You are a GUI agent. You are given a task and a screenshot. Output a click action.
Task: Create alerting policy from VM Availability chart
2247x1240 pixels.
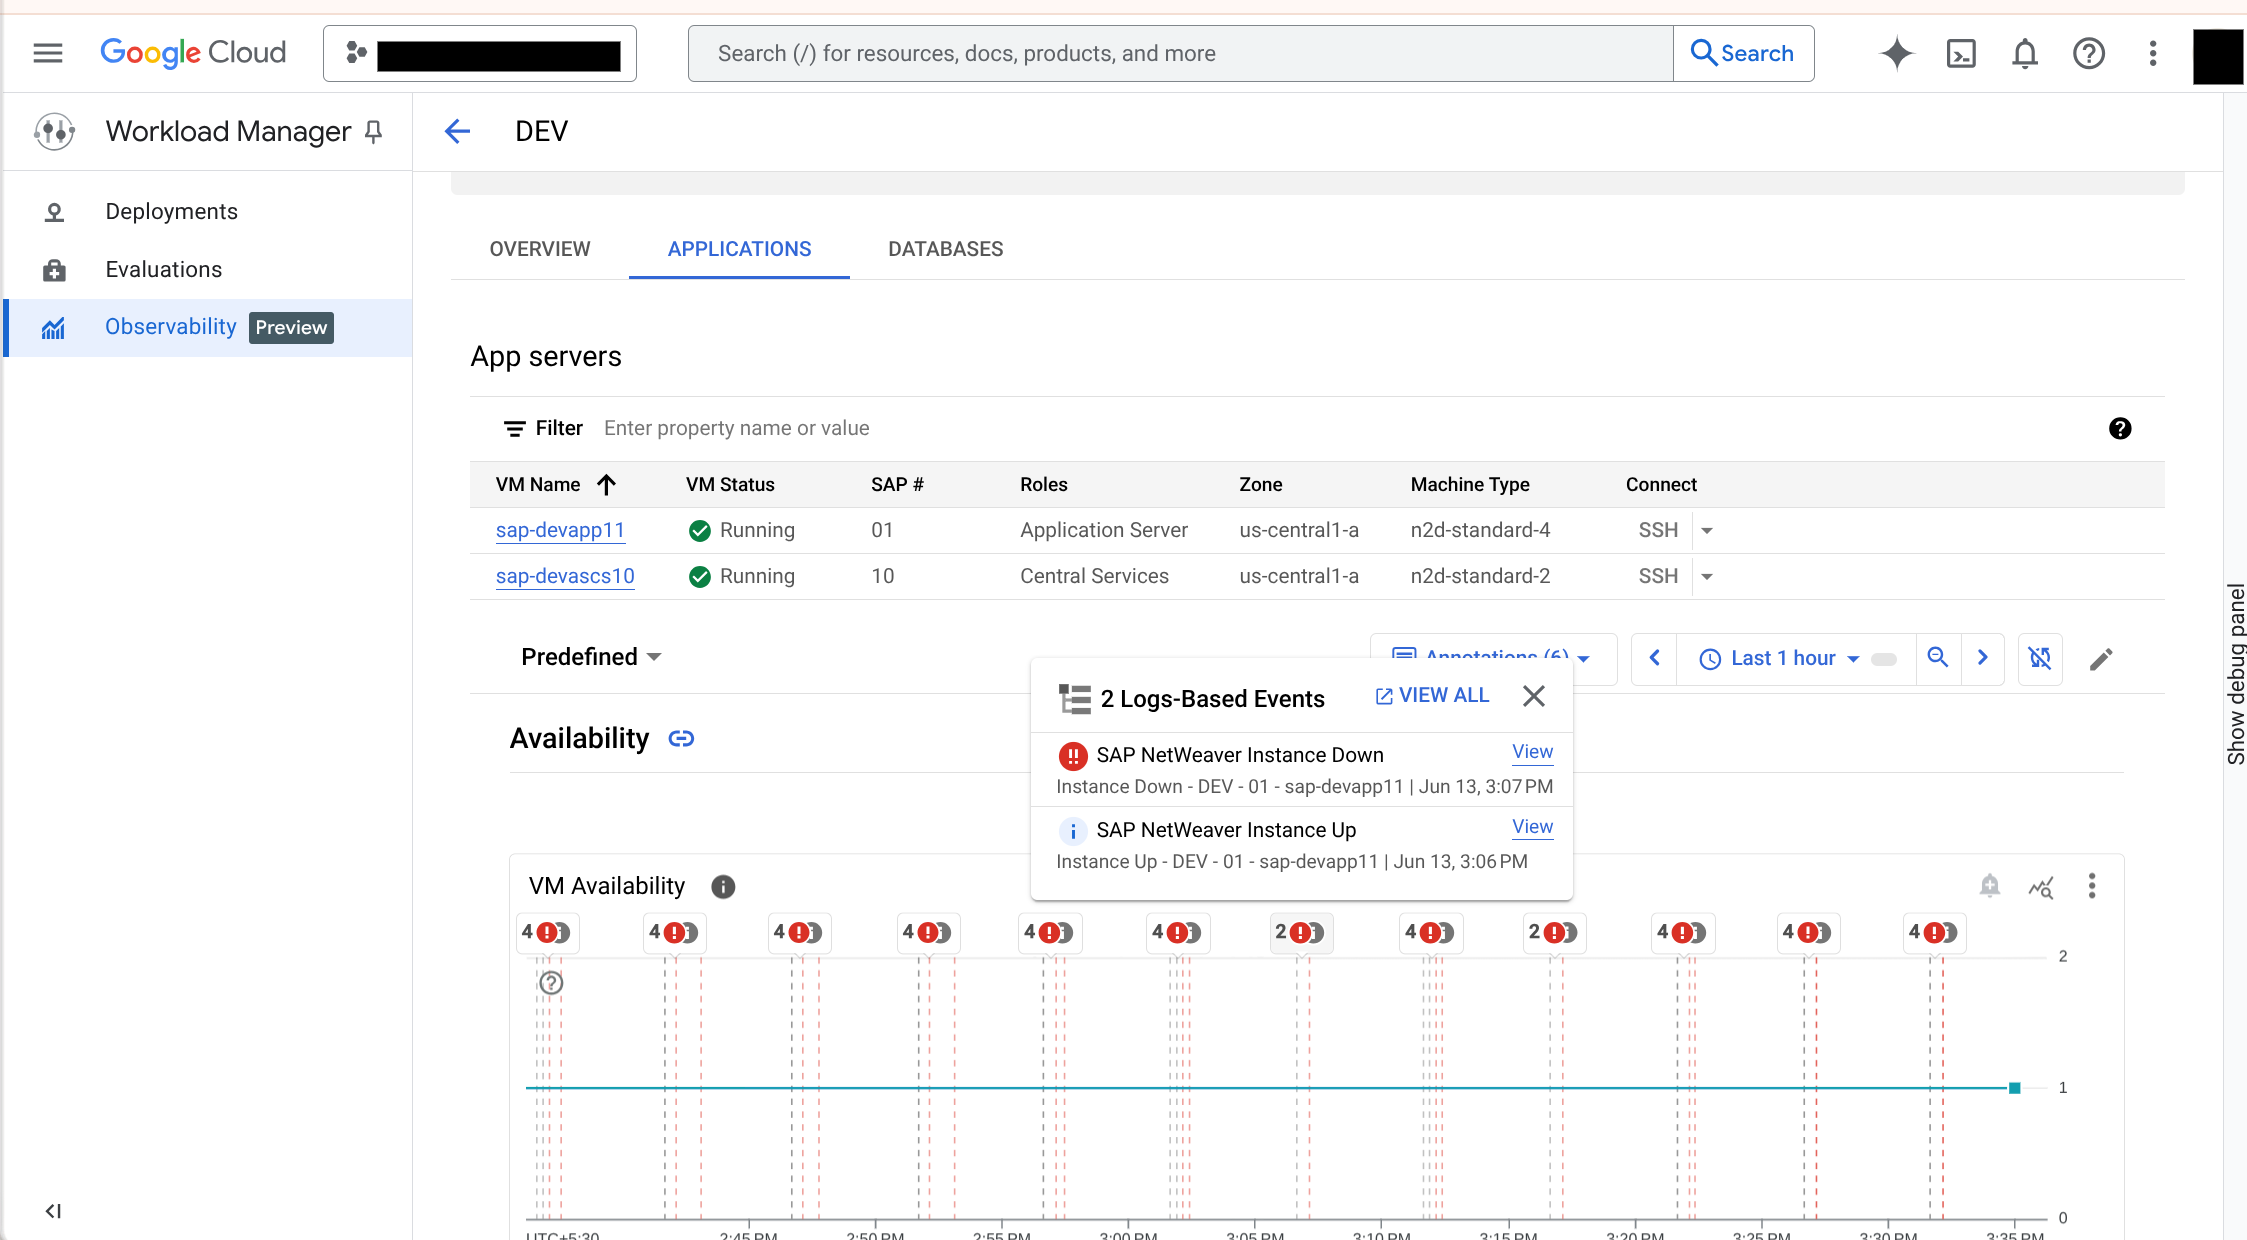pos(1989,886)
